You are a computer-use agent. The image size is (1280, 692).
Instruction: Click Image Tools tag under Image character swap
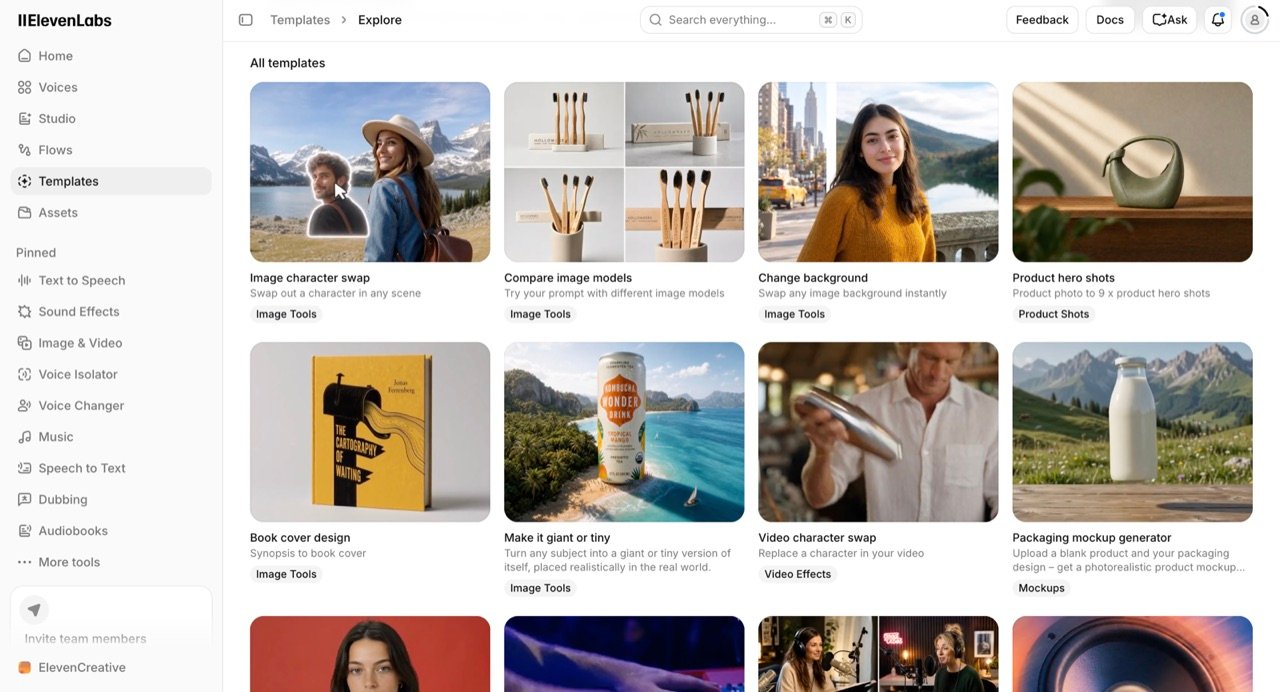(x=286, y=314)
